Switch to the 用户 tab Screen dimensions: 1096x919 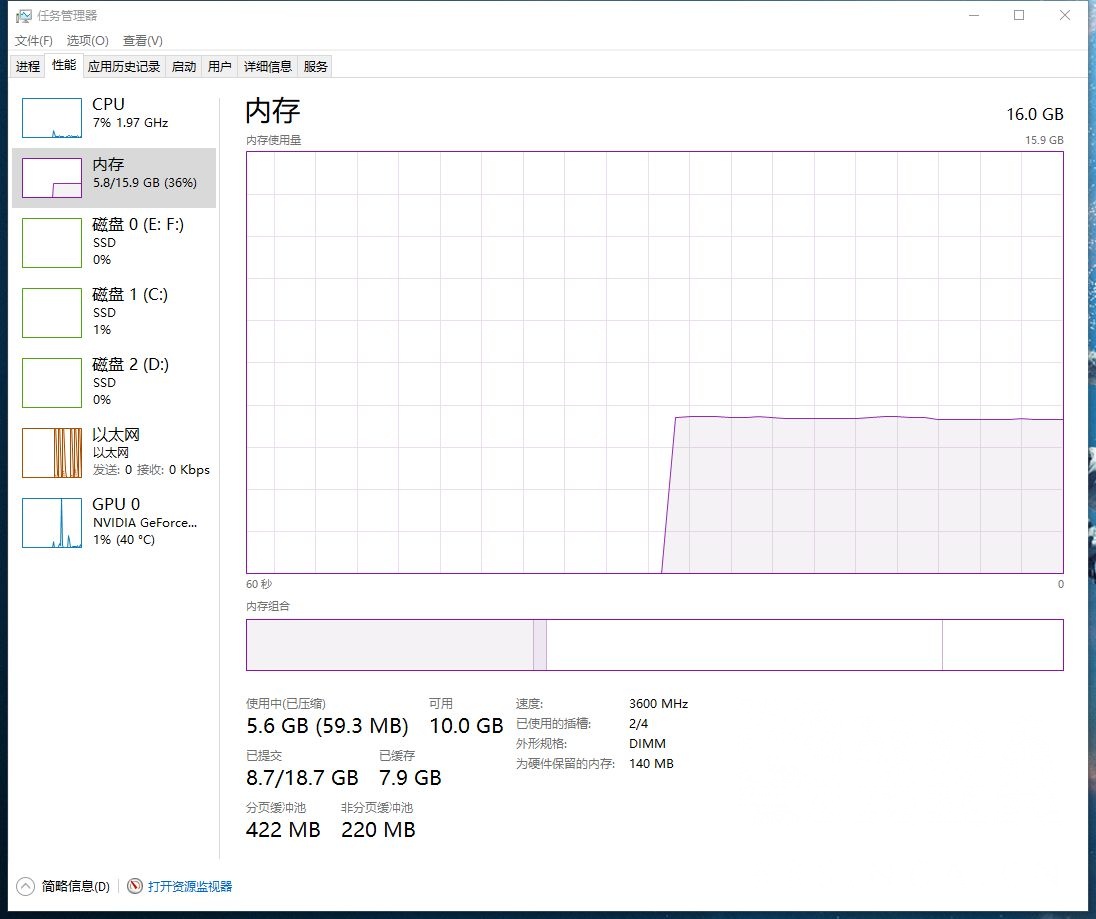point(219,66)
